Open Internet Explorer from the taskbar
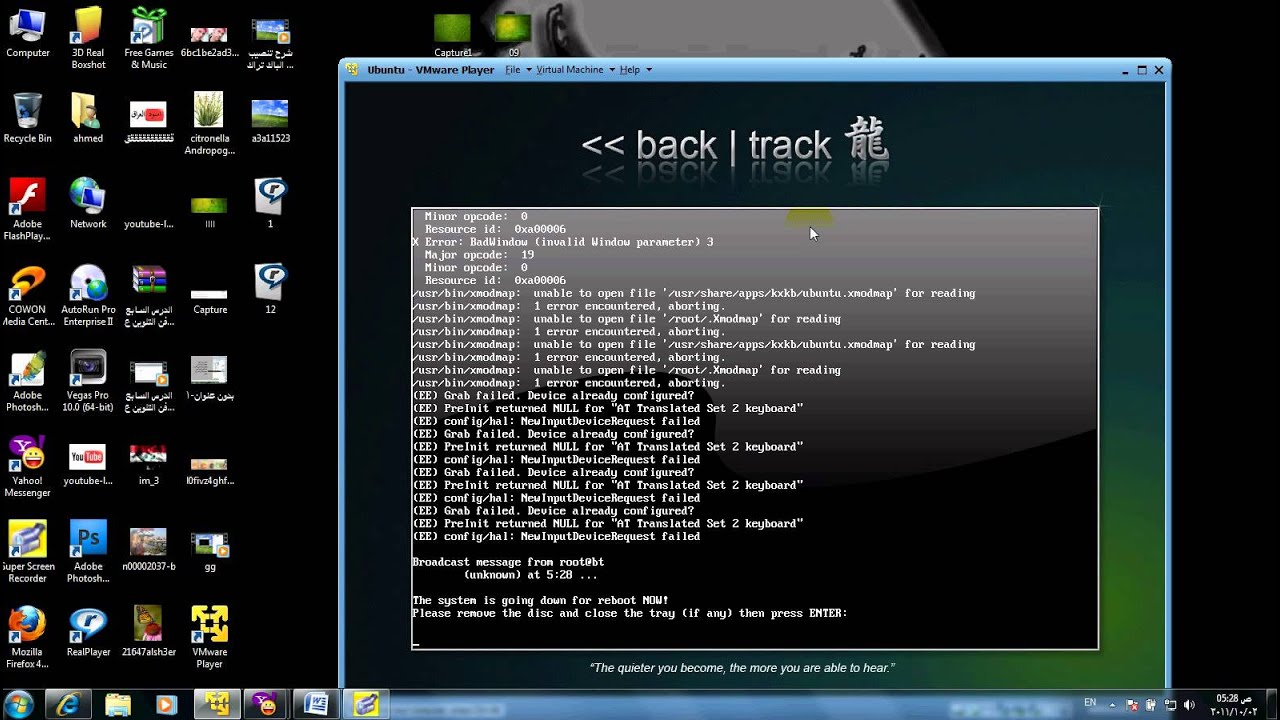 point(68,704)
